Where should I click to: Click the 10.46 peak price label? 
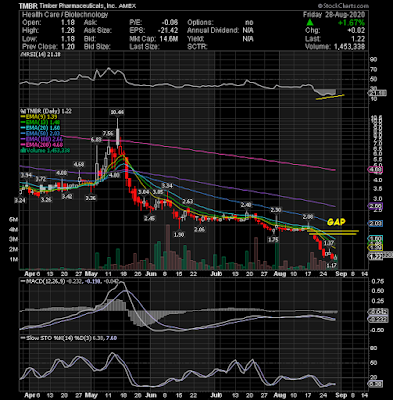(x=117, y=112)
